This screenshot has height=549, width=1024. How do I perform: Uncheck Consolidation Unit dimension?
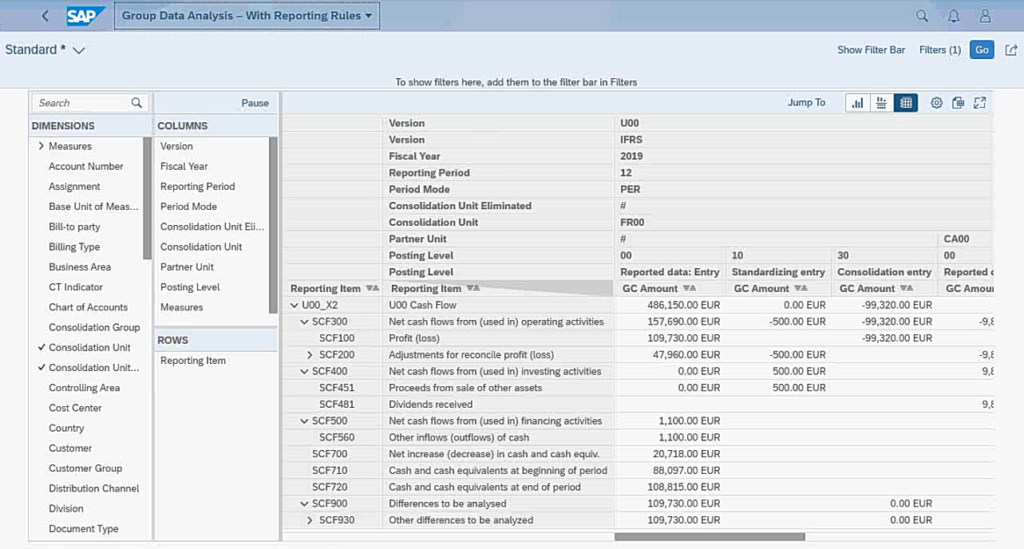[41, 347]
